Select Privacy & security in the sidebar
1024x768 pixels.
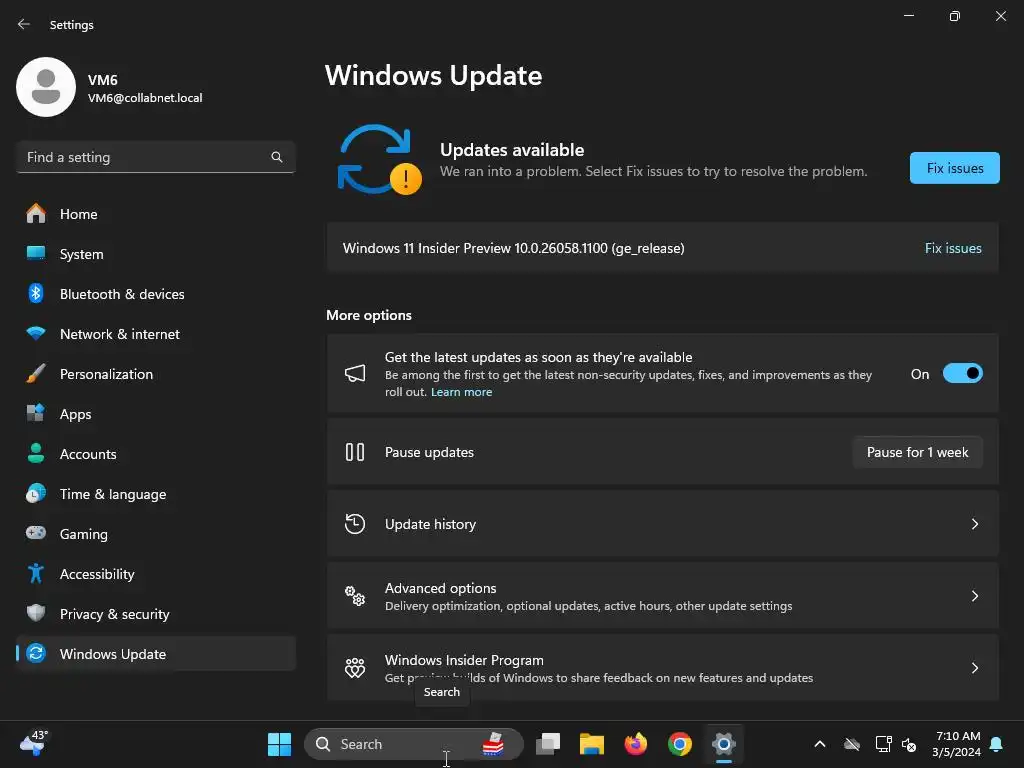point(156,613)
